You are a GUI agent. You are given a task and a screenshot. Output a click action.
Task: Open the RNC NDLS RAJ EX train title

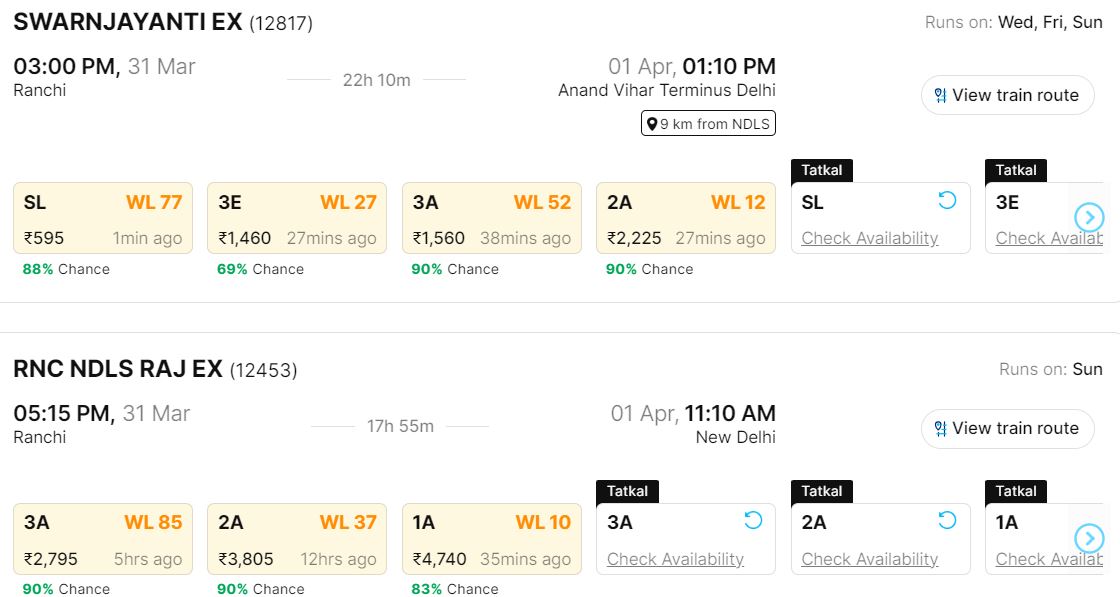(118, 369)
